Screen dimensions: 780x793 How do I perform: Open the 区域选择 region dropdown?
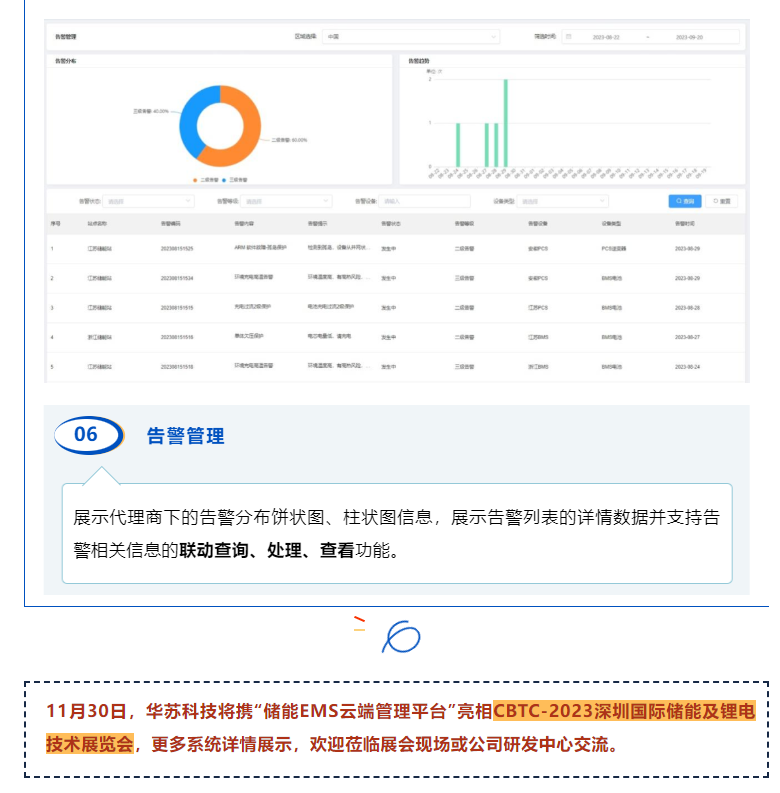(410, 37)
